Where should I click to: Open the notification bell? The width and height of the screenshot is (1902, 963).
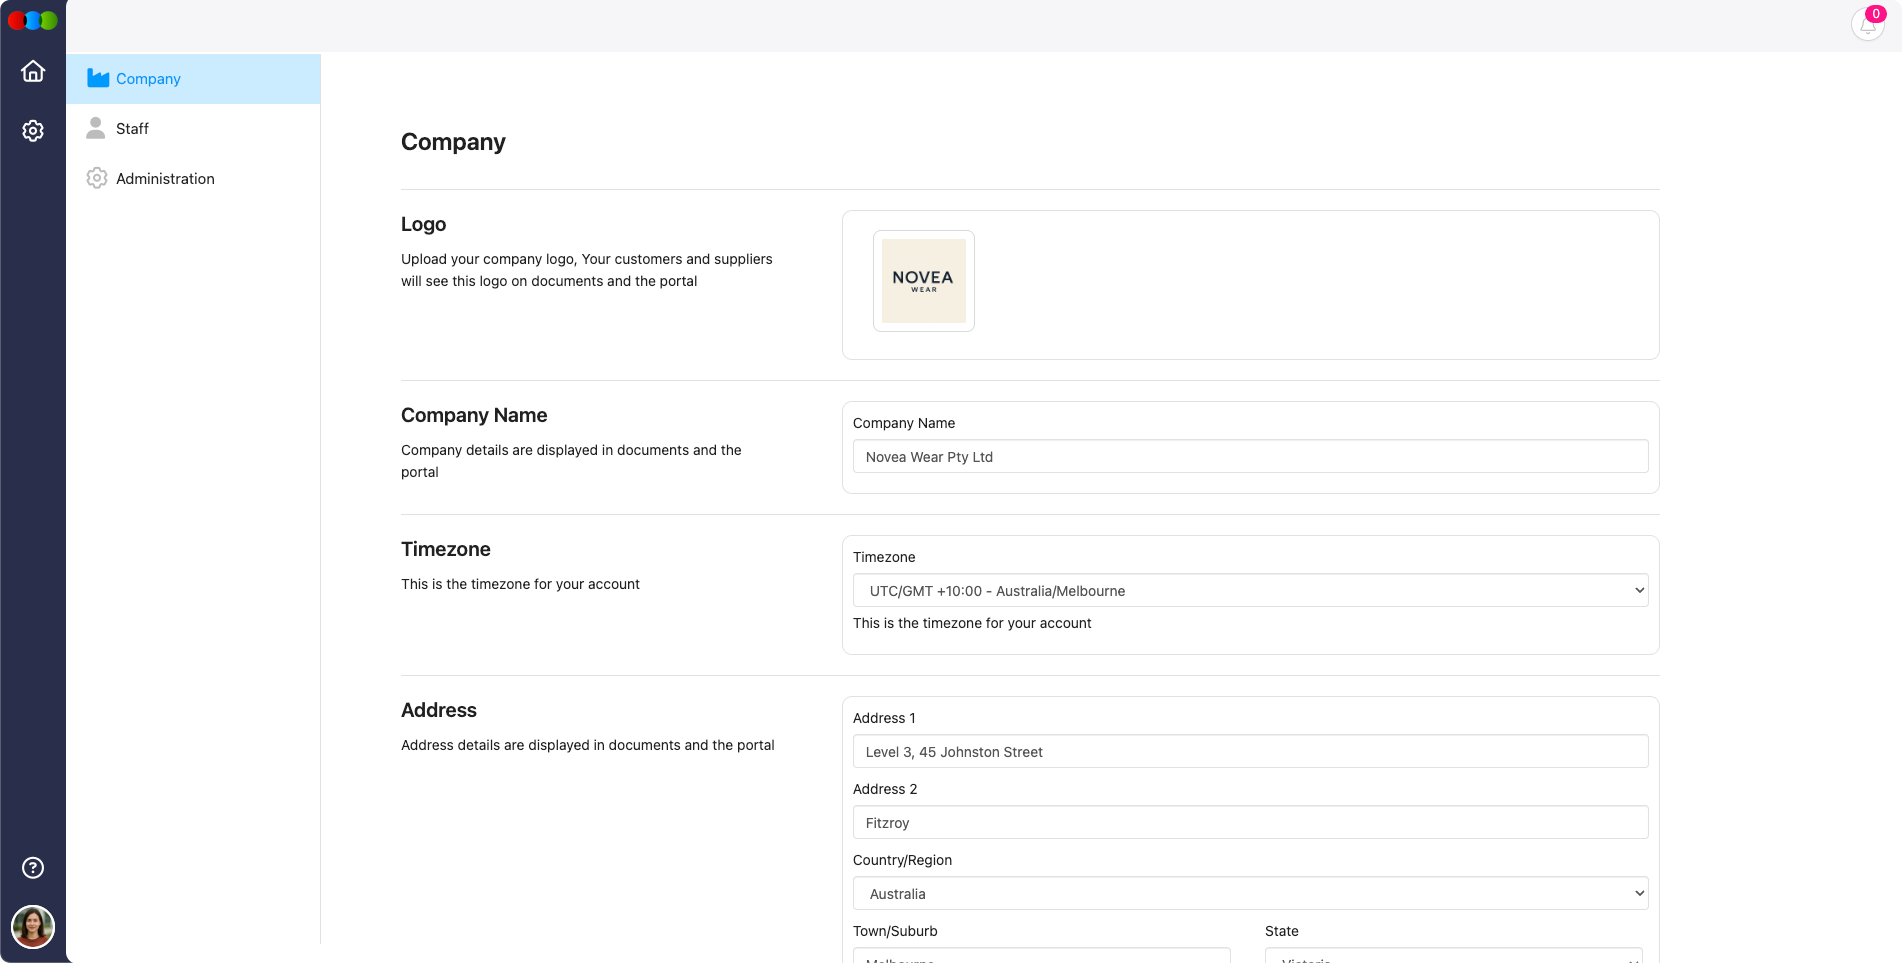point(1867,25)
